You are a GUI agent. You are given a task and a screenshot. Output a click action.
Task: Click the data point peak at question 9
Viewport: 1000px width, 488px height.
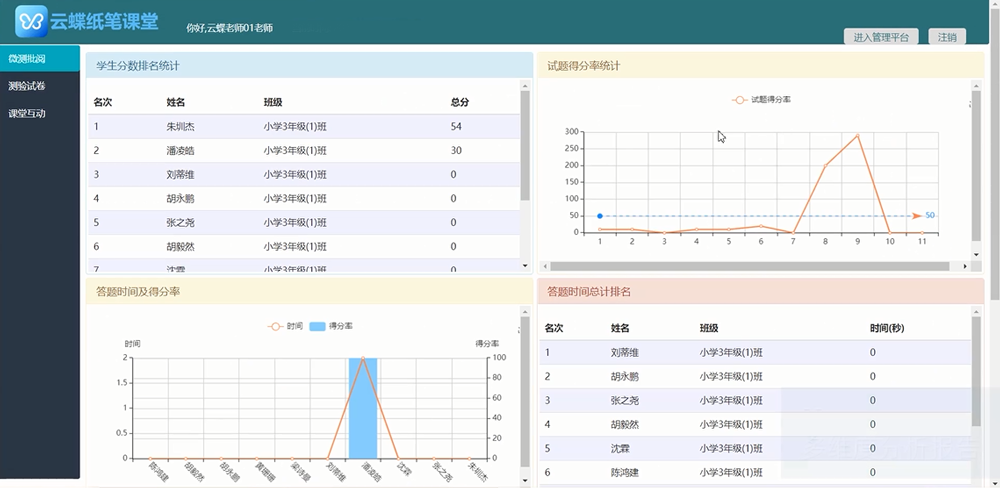click(857, 135)
